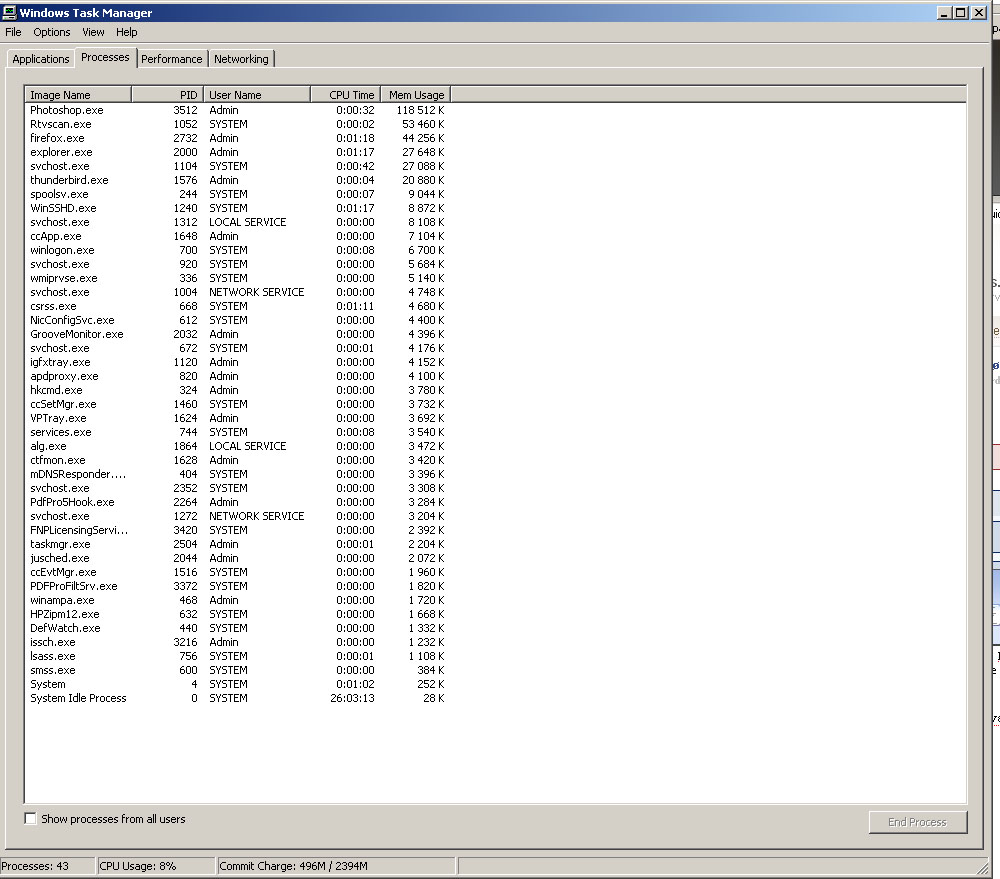Enable Show processes from all users
This screenshot has width=1000, height=879.
tap(30, 818)
